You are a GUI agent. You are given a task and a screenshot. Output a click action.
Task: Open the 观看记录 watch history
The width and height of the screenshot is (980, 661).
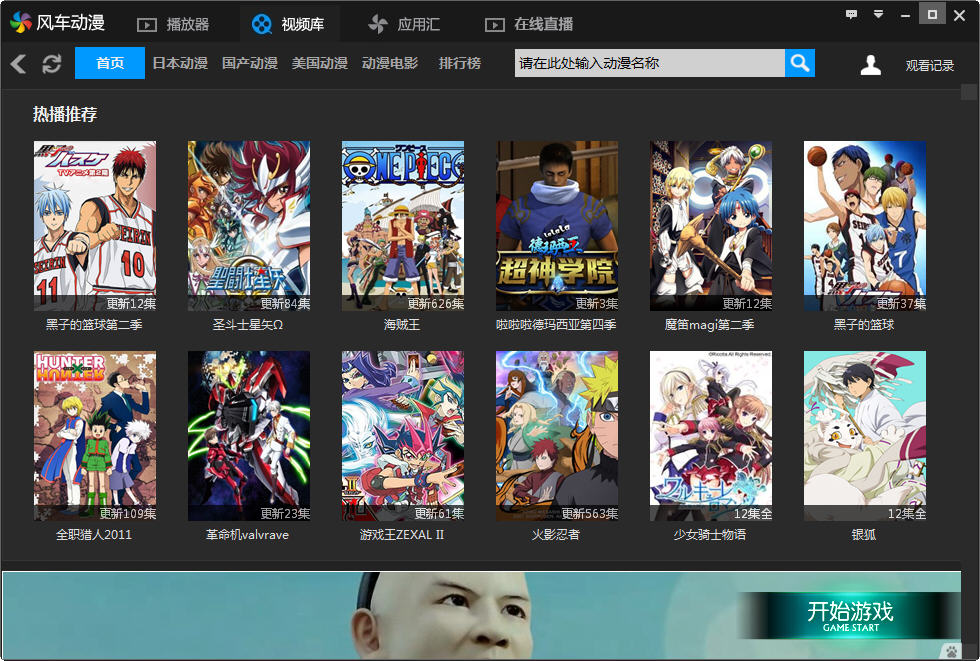click(929, 65)
